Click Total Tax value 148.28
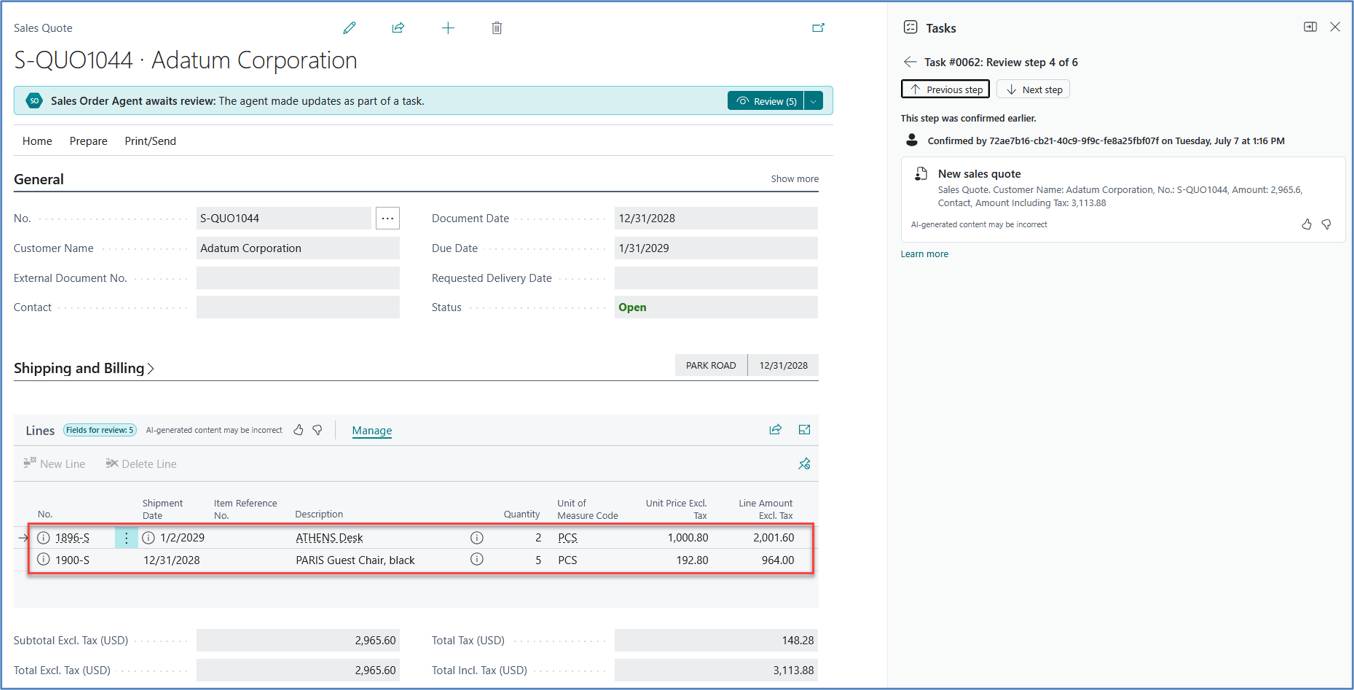Viewport: 1354px width, 690px height. [716, 640]
